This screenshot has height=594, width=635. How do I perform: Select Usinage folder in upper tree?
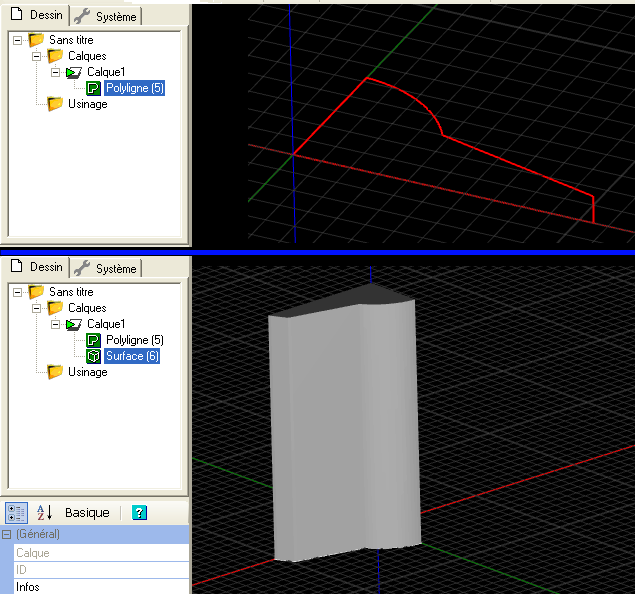point(87,104)
